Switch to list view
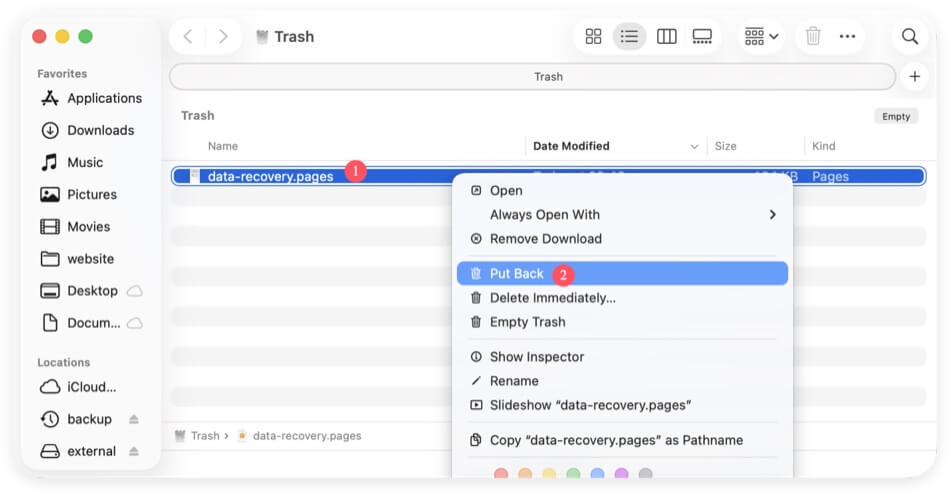This screenshot has width=951, height=495. (629, 36)
